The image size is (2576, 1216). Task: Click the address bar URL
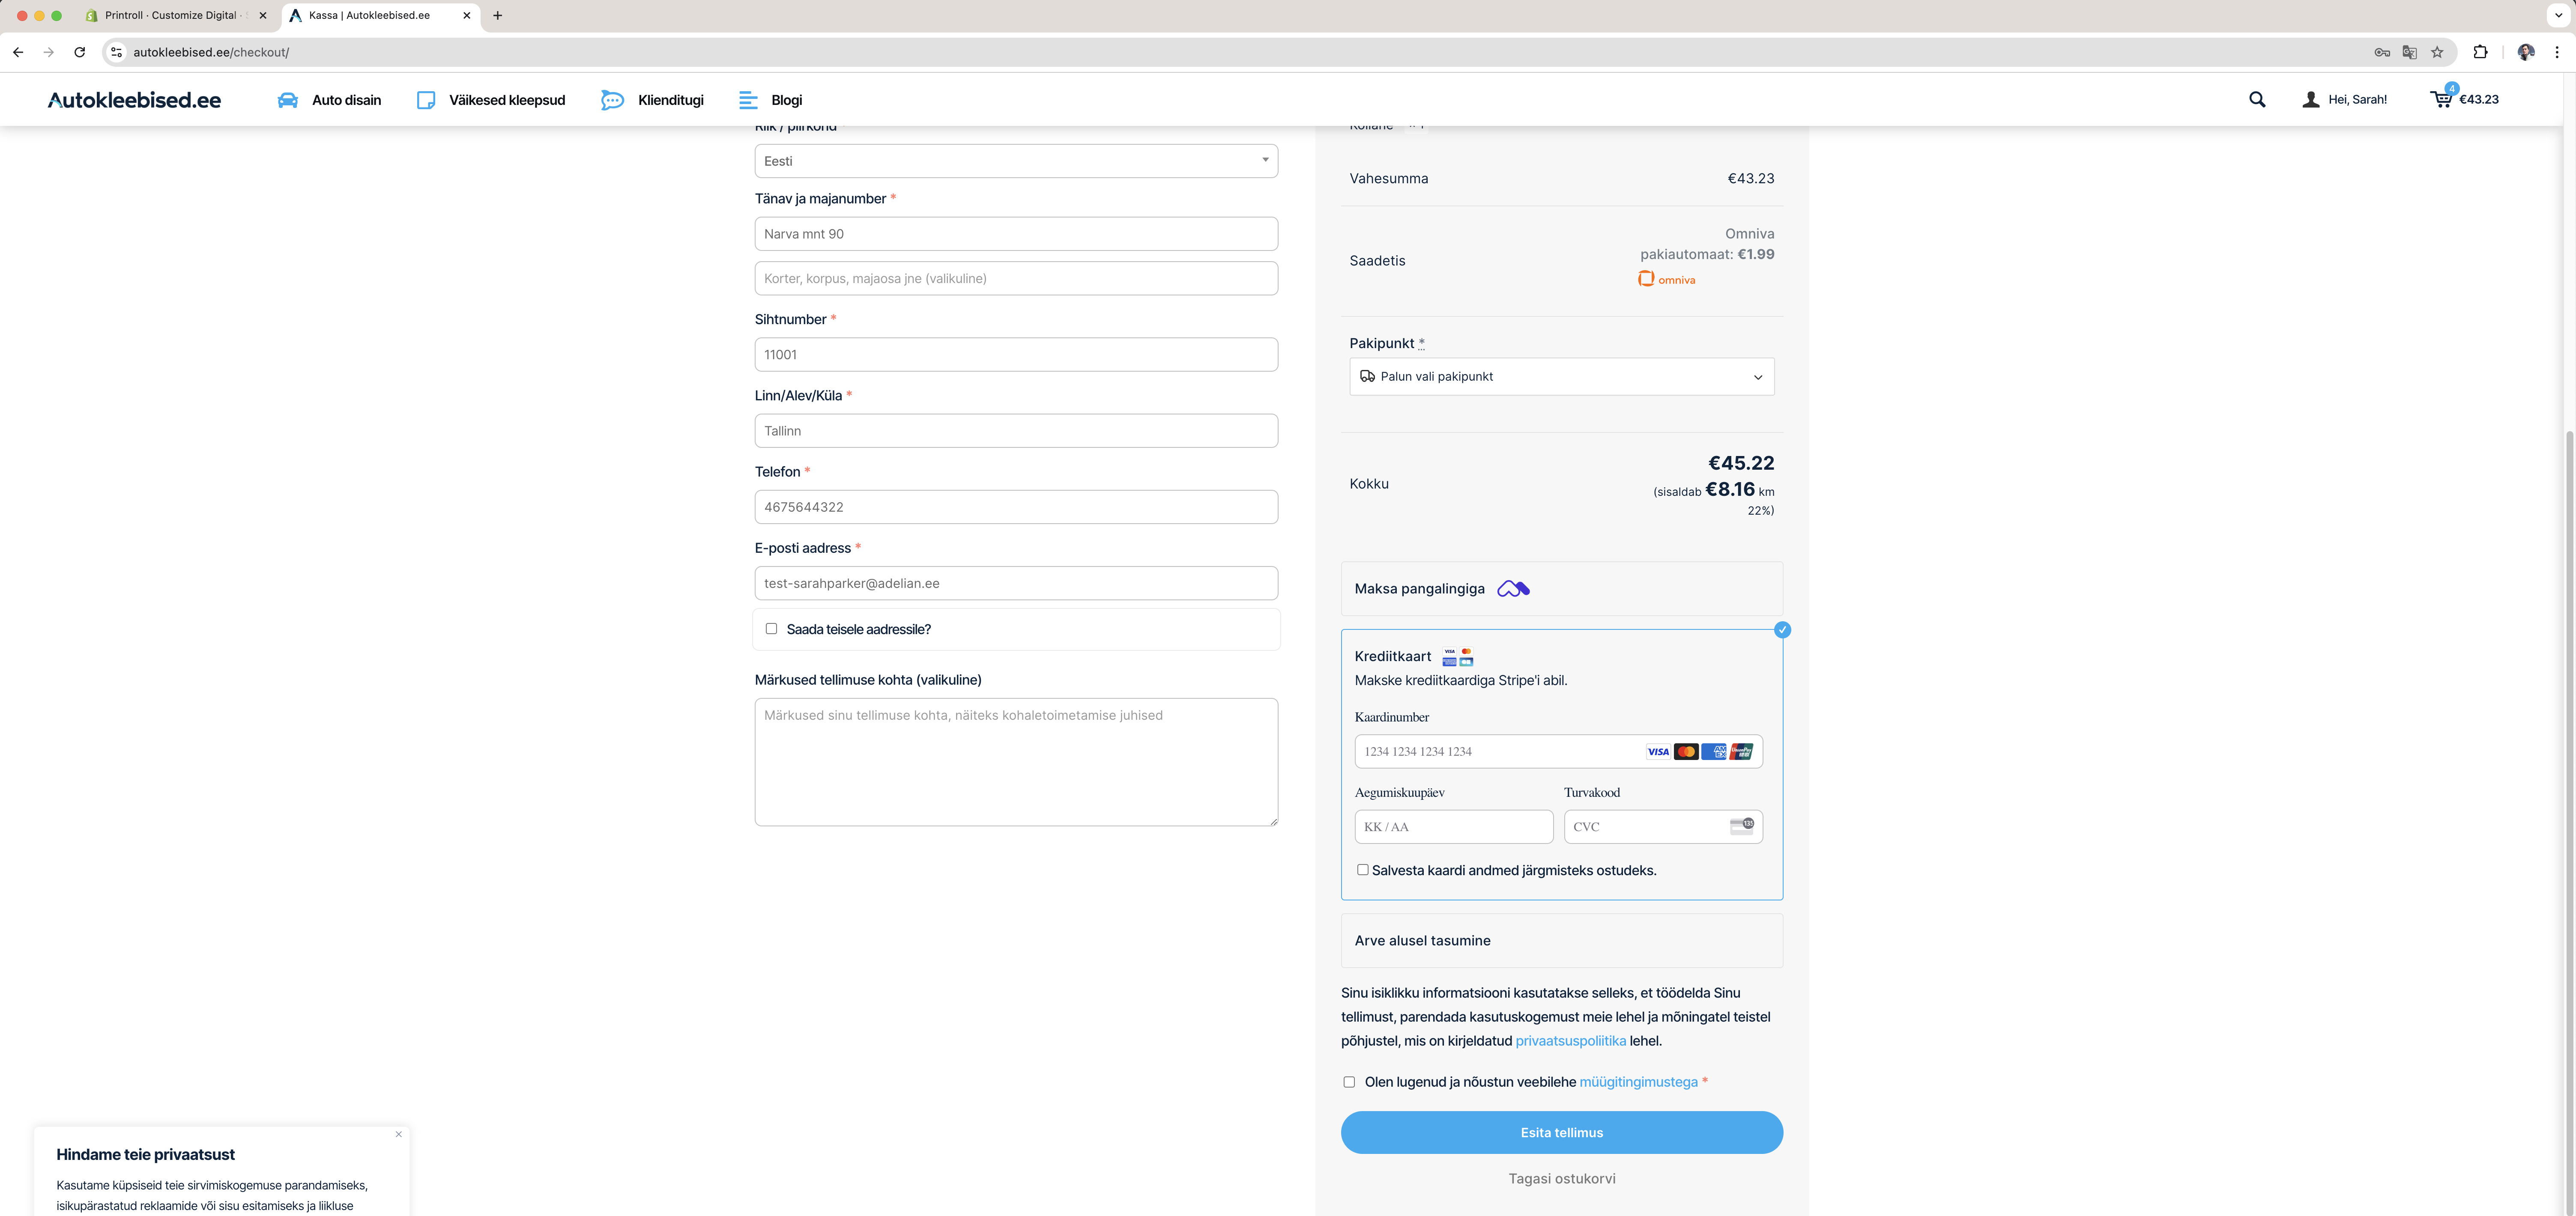(211, 52)
